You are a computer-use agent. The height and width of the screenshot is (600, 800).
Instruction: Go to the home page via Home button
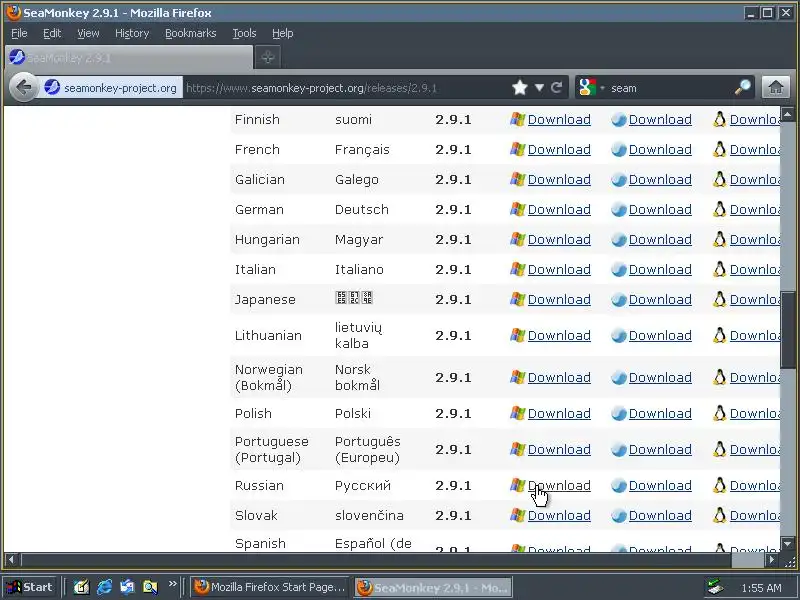point(776,87)
